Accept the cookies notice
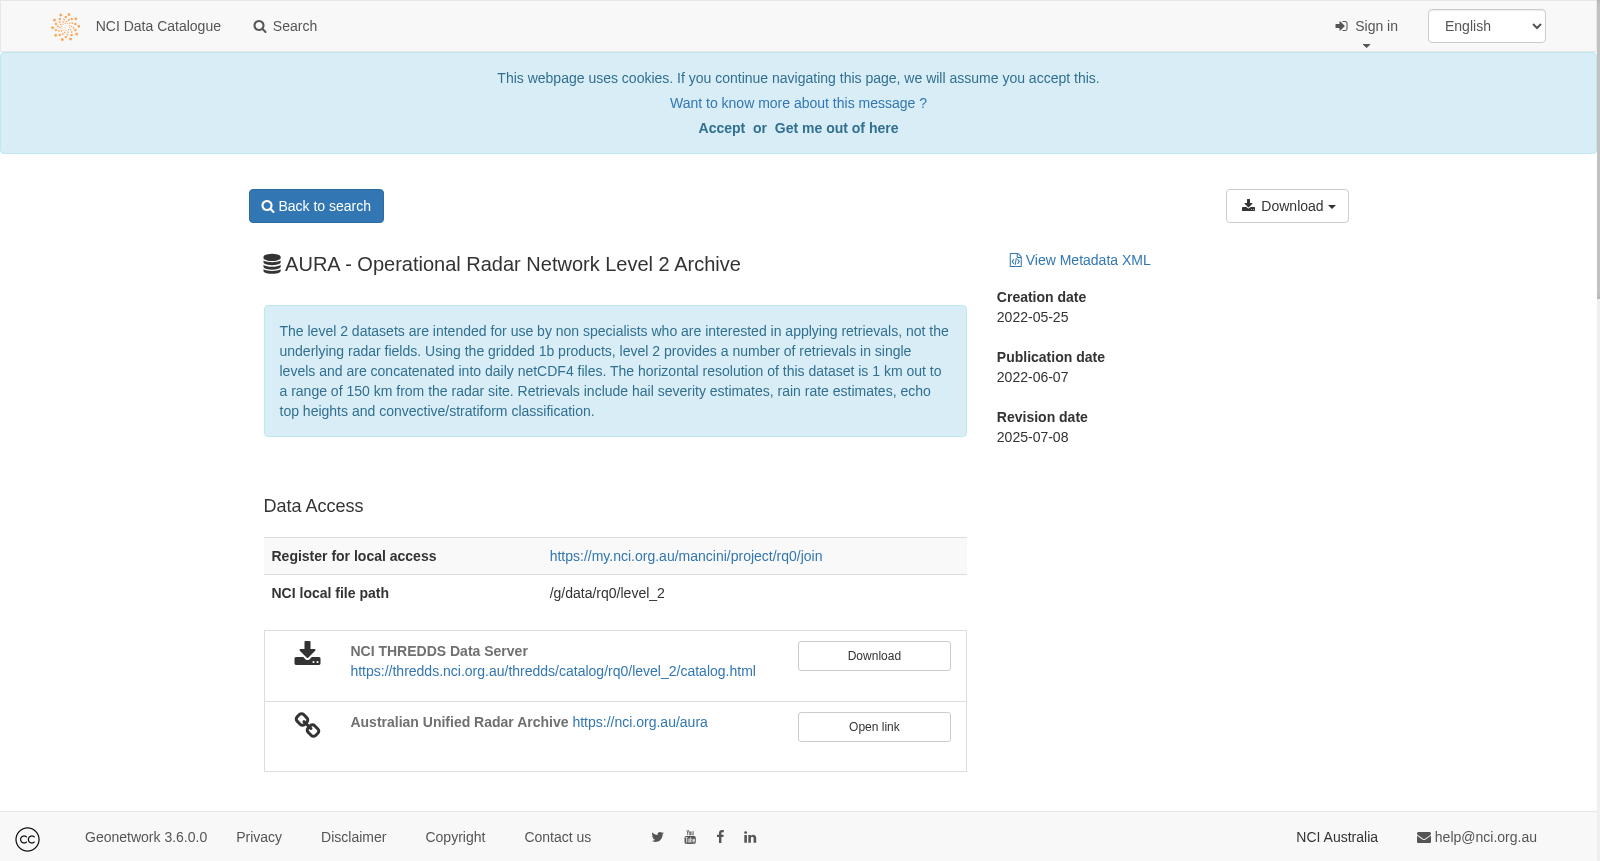 coord(721,128)
